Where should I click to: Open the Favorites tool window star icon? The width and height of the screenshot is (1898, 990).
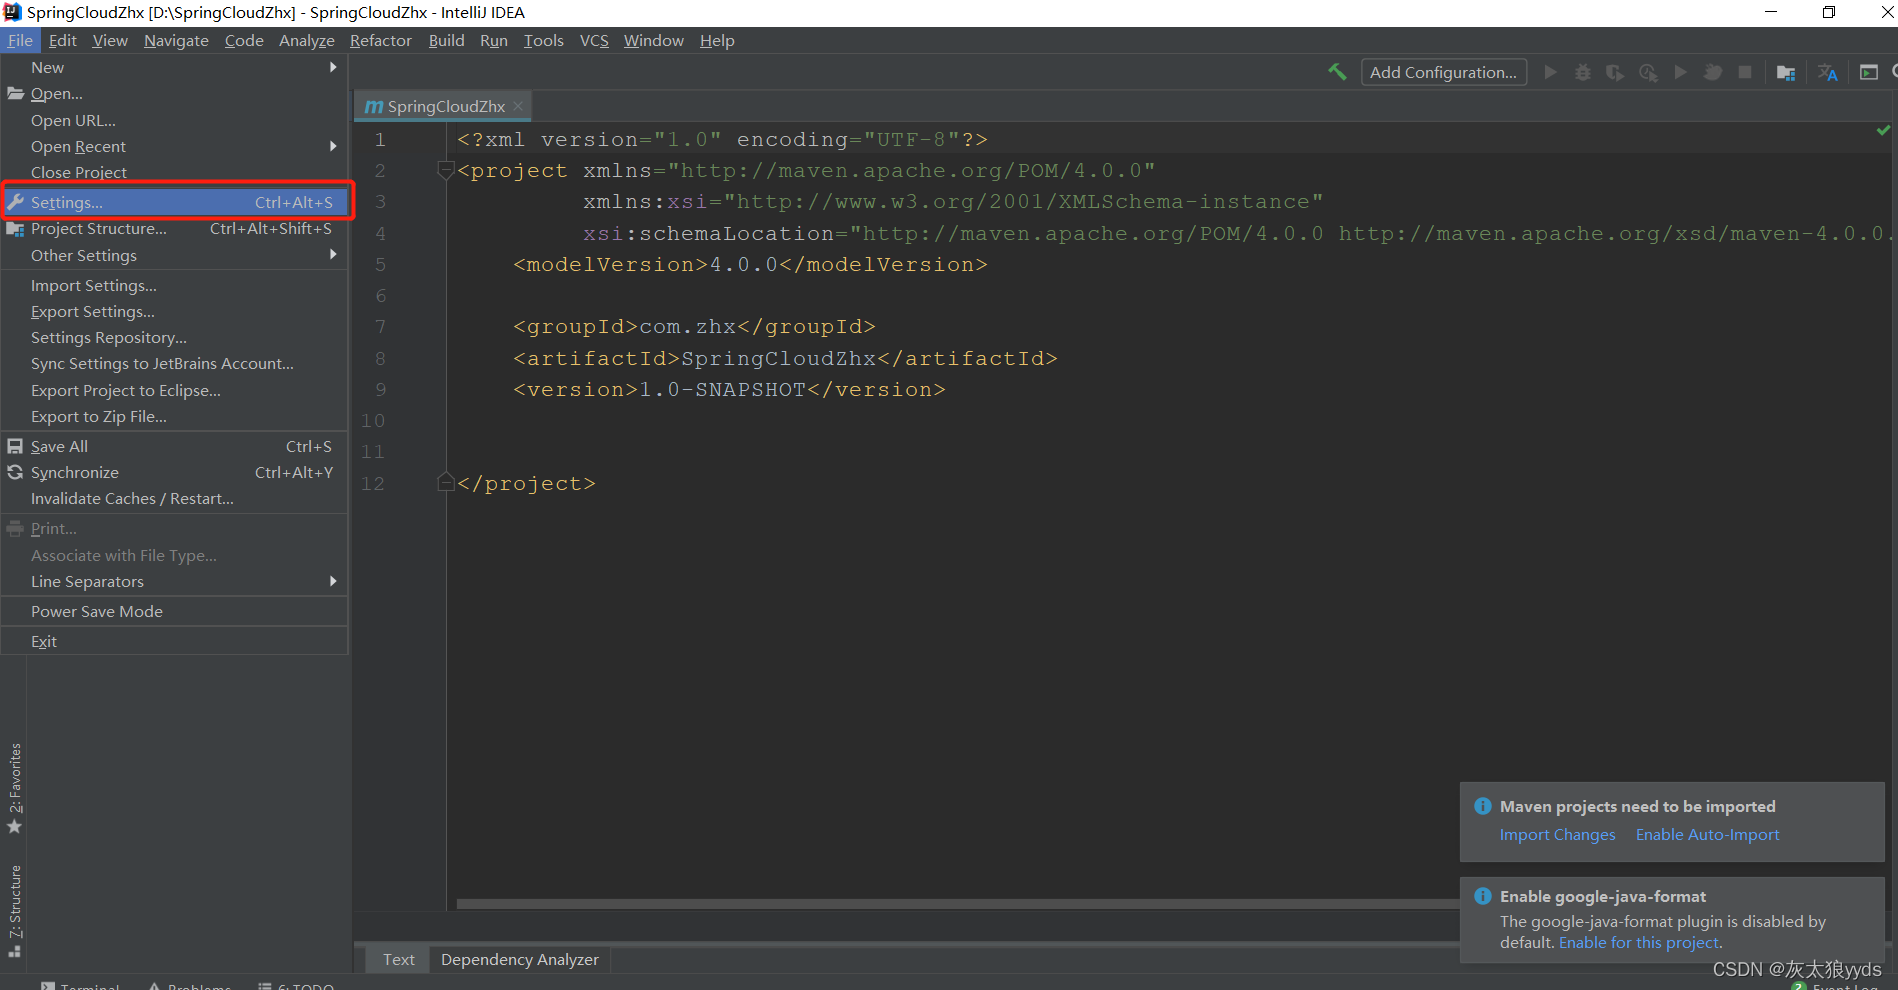[15, 827]
